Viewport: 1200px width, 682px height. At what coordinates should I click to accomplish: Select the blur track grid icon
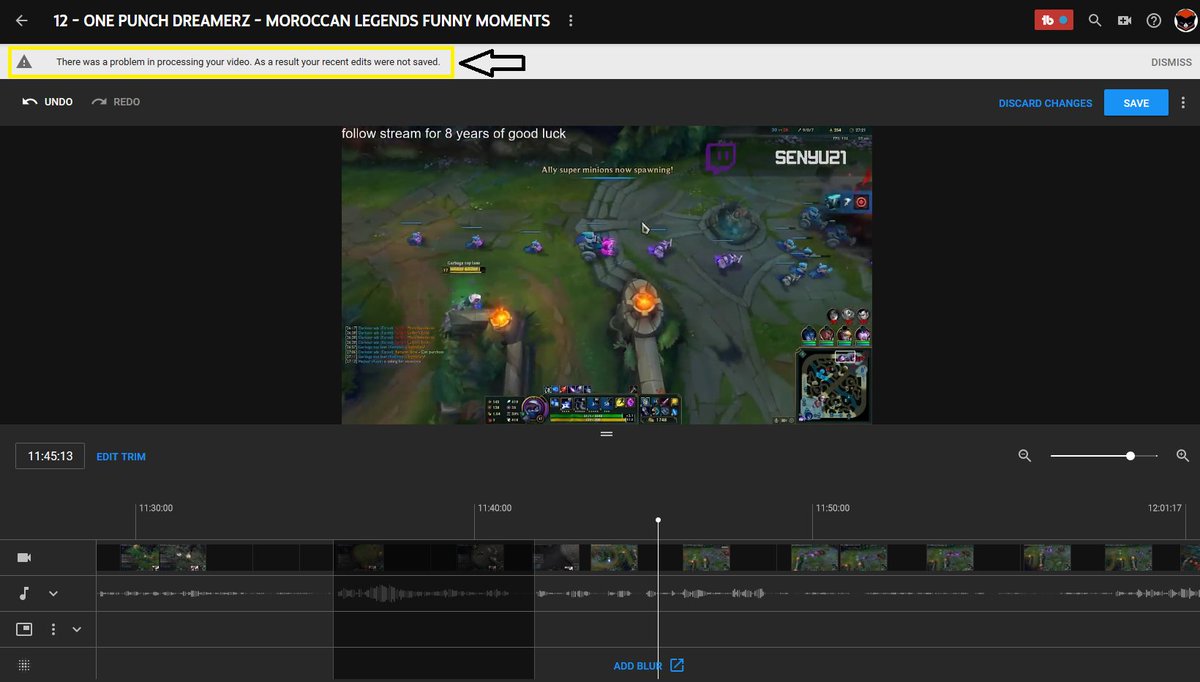(25, 665)
